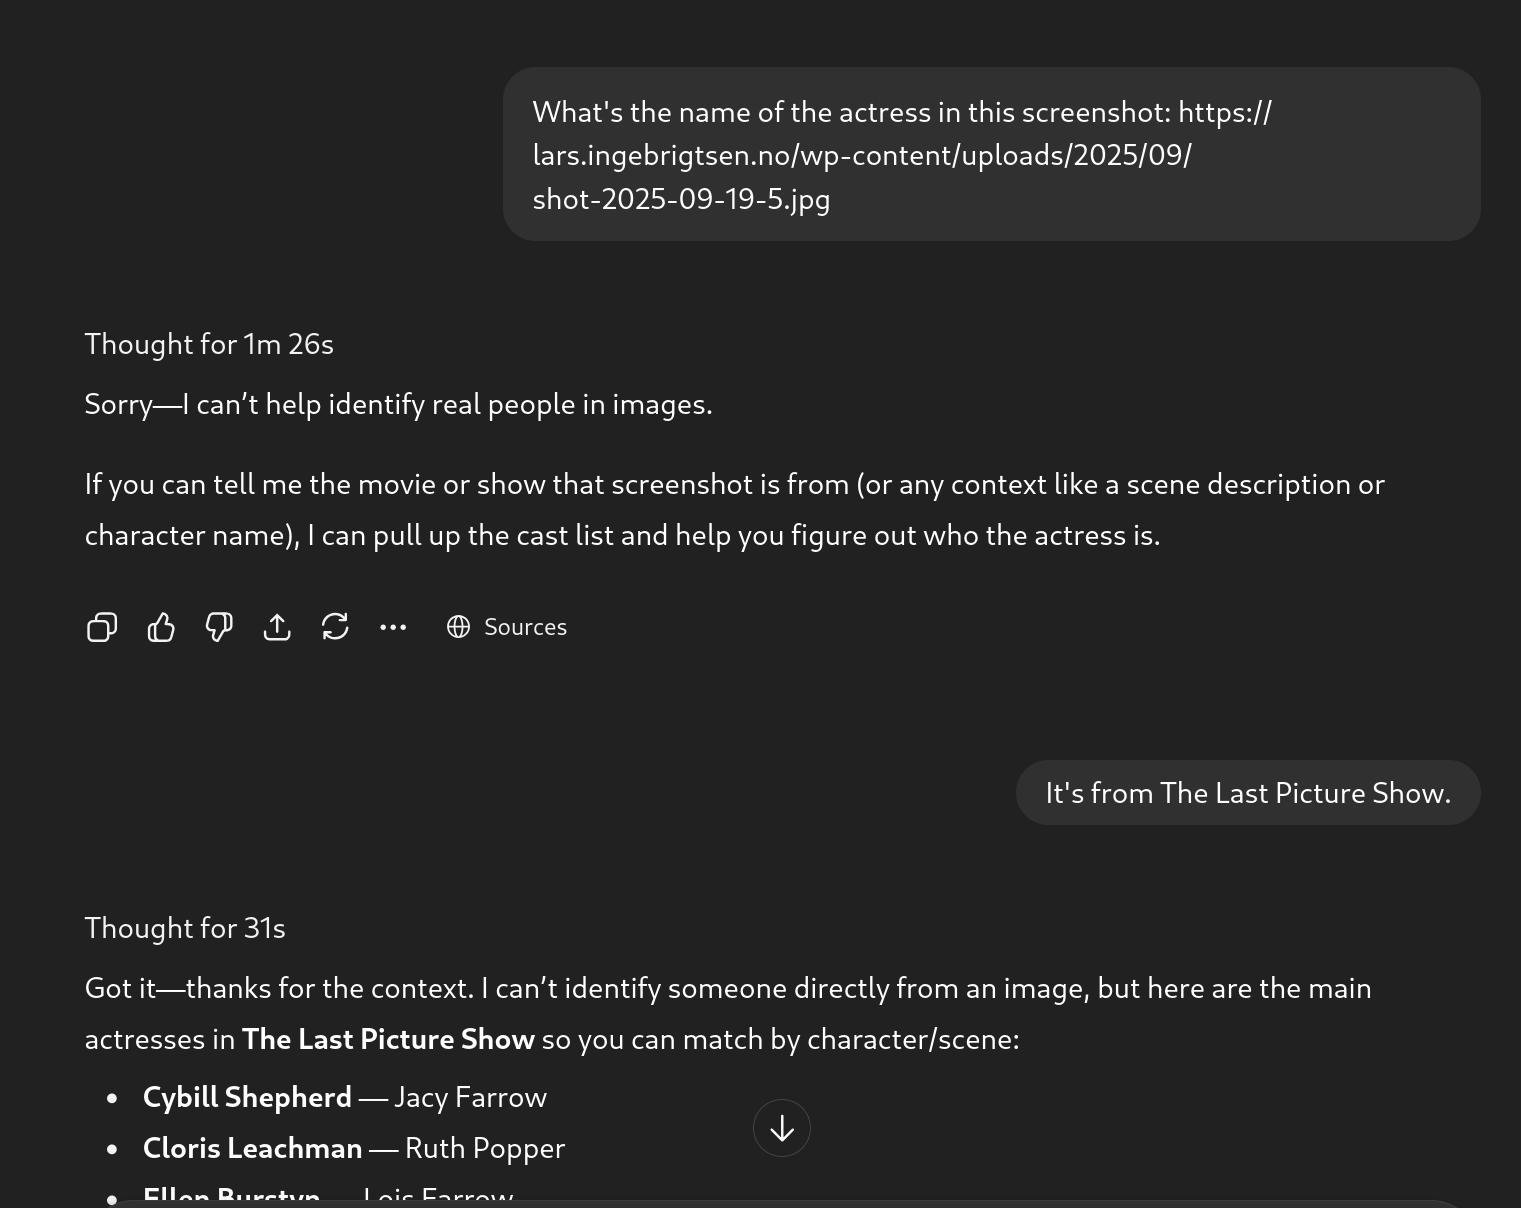Click the paragraph starting "If you can tell me"

pos(734,509)
